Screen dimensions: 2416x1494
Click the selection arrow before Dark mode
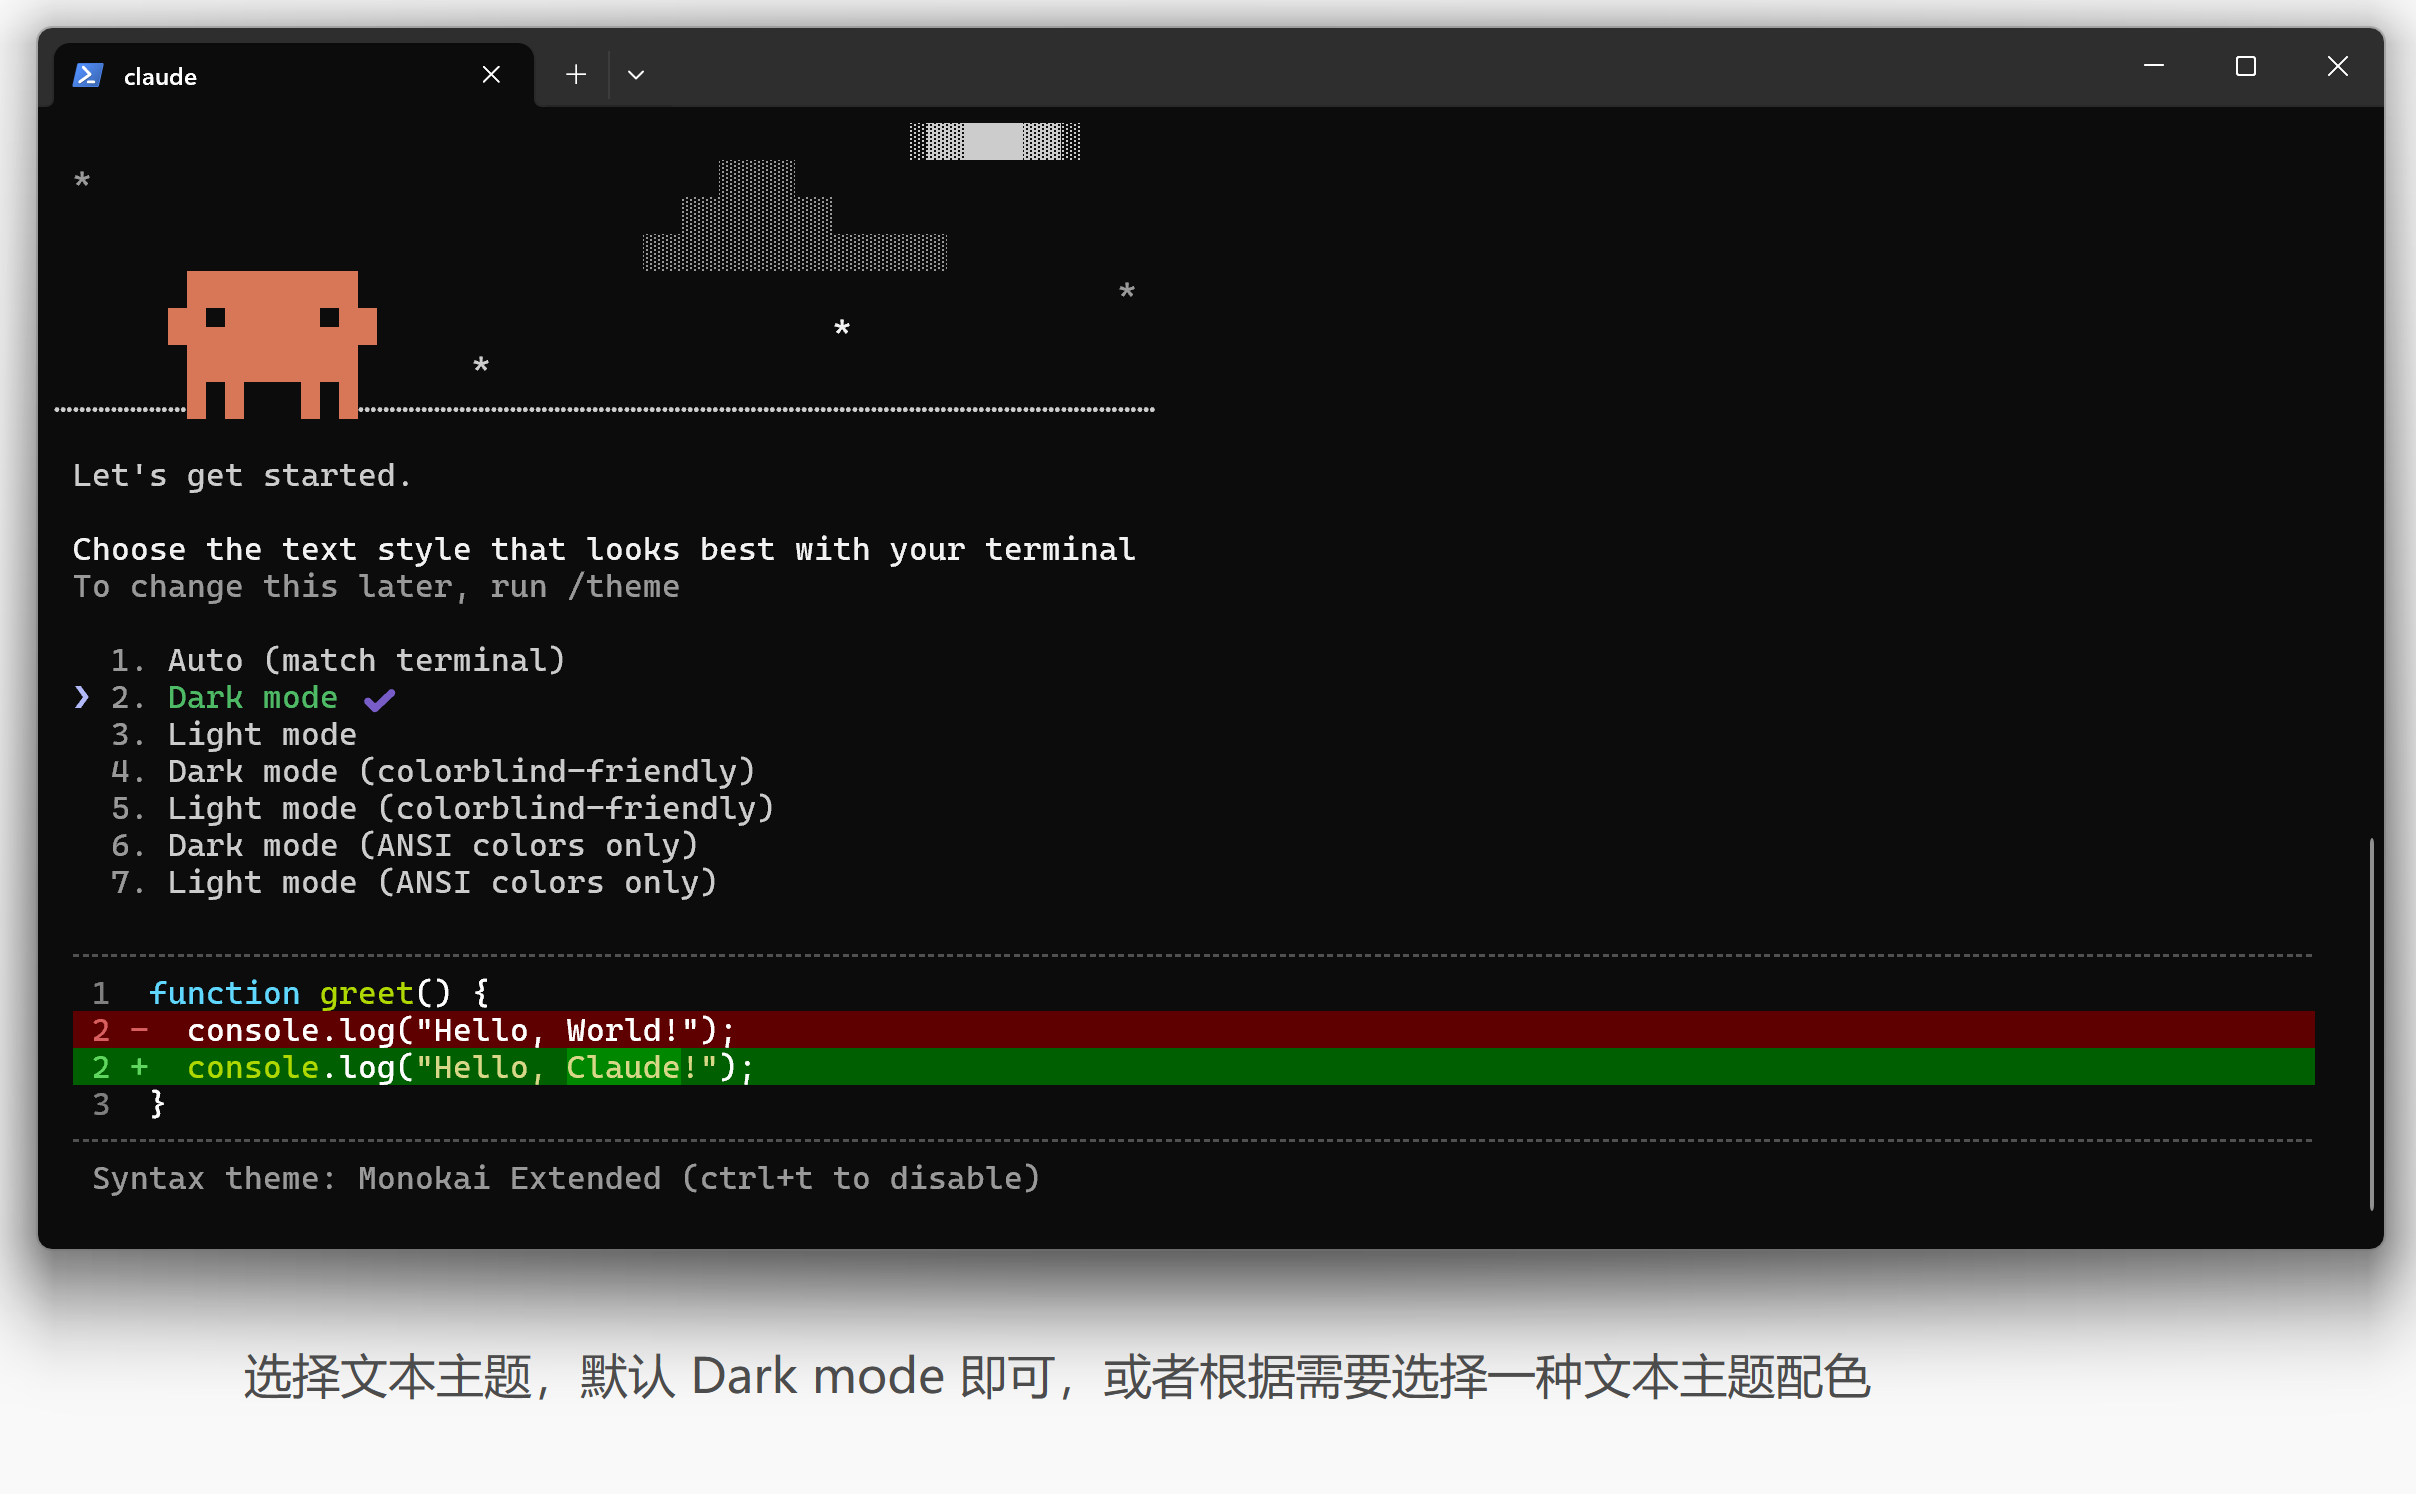(82, 697)
